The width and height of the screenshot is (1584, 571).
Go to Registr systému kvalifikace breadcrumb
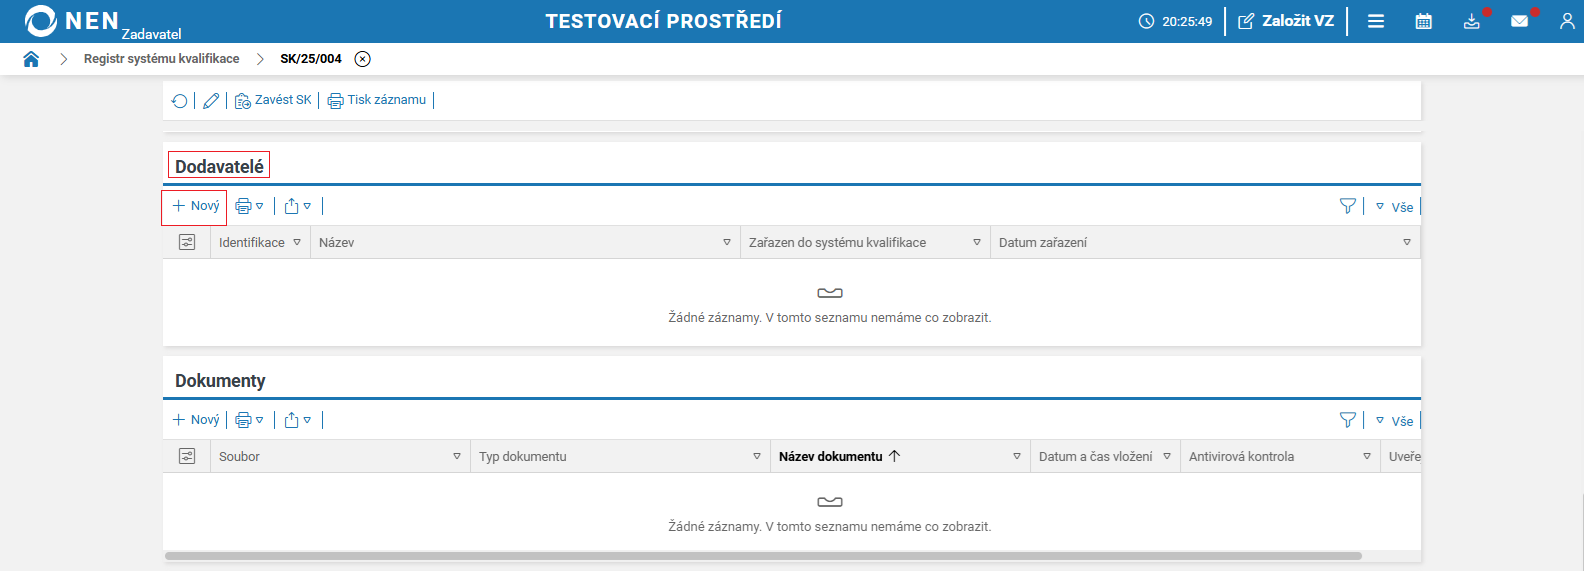(x=161, y=59)
